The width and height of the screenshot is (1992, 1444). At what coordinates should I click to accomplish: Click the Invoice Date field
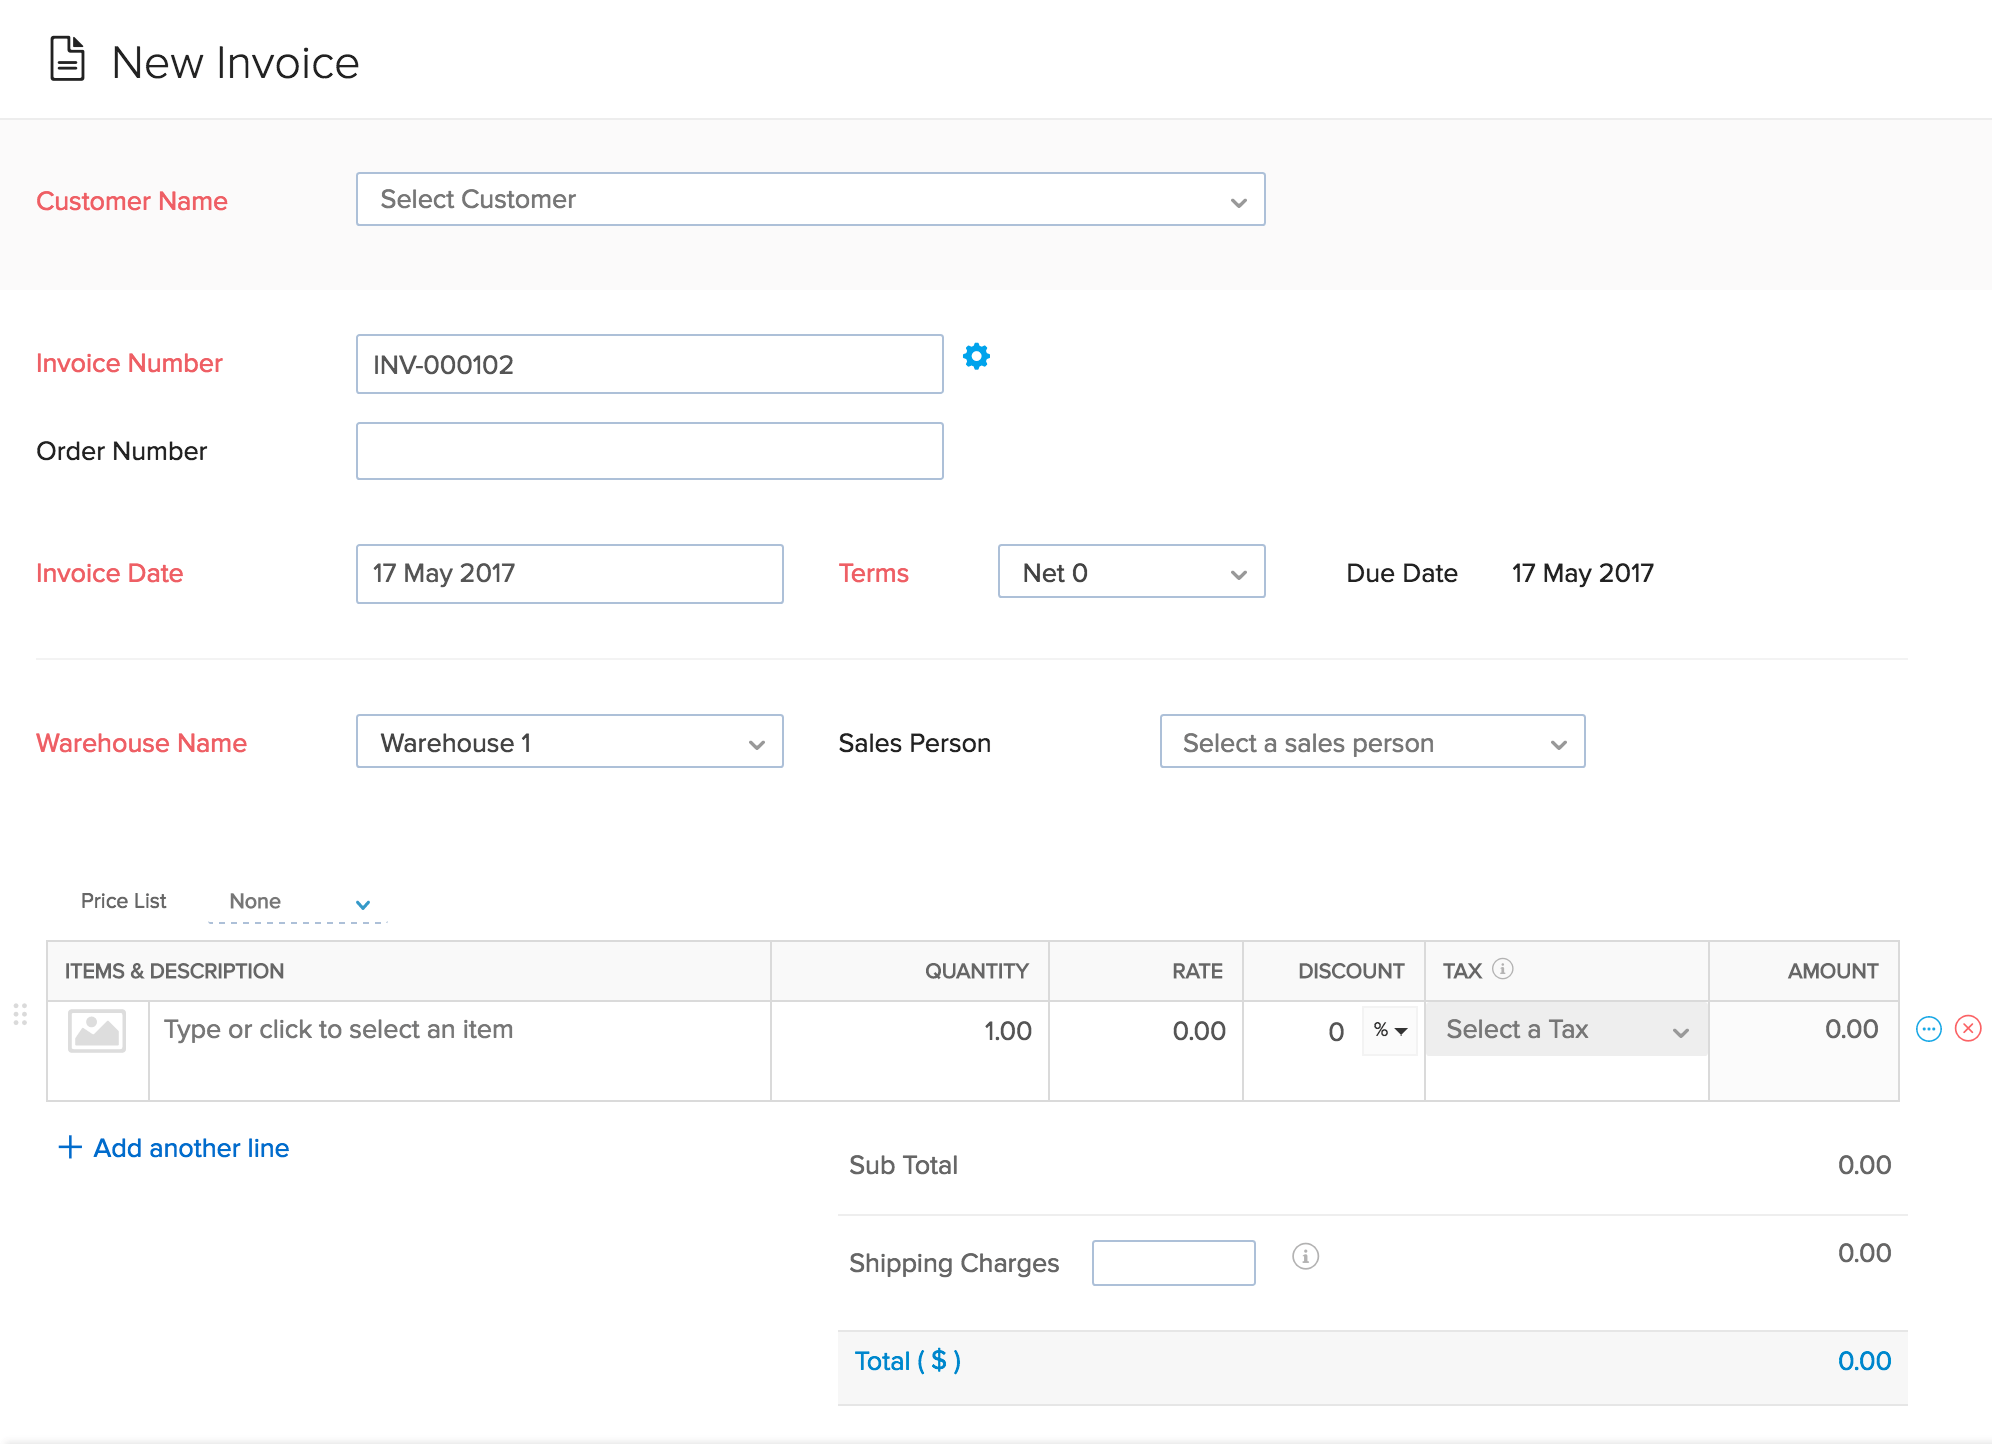(x=569, y=574)
